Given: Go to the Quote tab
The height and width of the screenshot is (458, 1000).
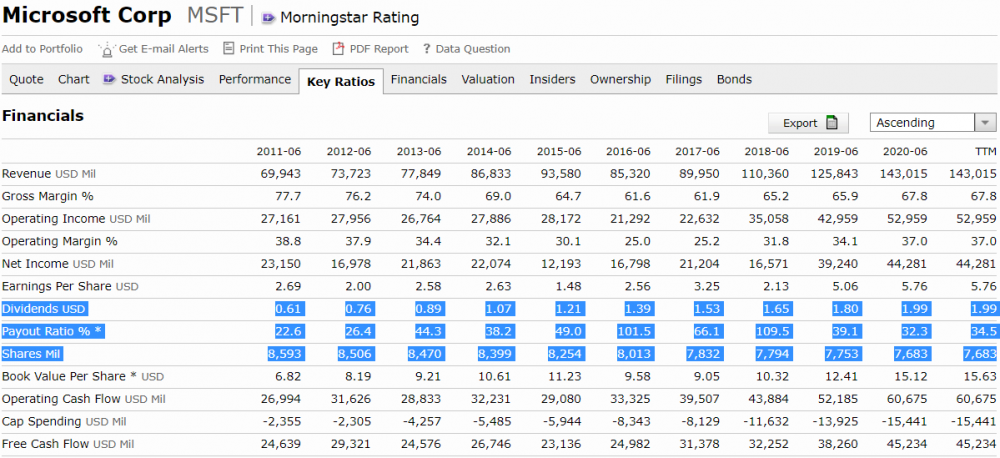Looking at the screenshot, I should click(27, 79).
